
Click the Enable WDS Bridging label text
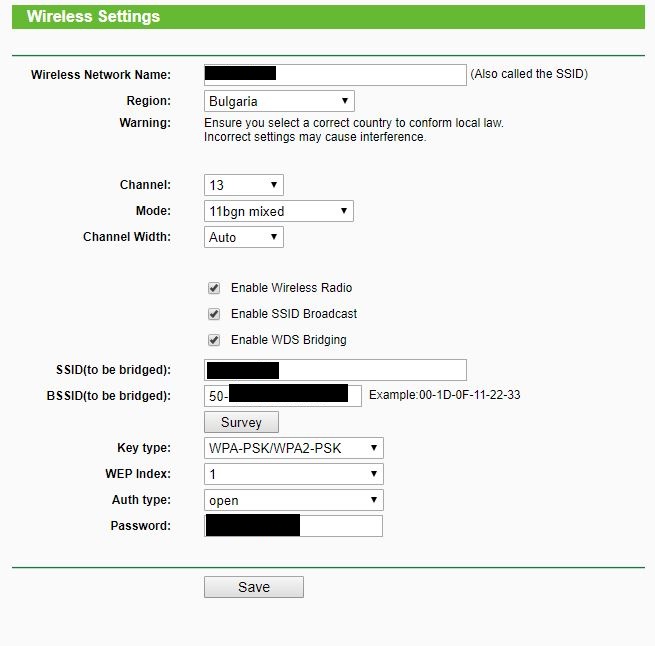point(288,340)
